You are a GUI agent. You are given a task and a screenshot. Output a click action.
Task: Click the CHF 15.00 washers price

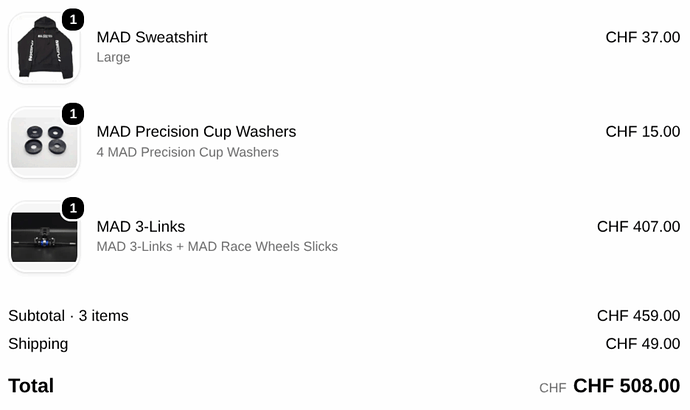(x=642, y=132)
